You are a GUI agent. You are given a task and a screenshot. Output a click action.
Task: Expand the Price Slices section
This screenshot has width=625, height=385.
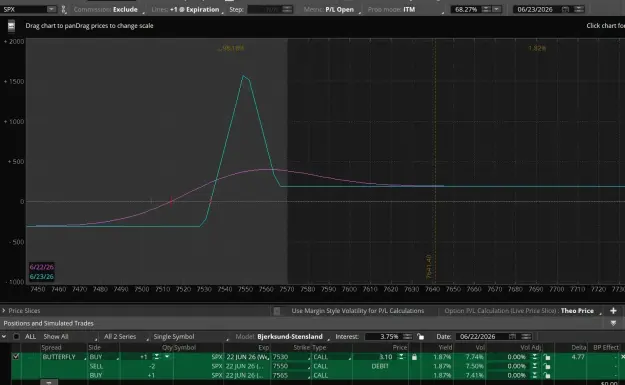[4, 310]
